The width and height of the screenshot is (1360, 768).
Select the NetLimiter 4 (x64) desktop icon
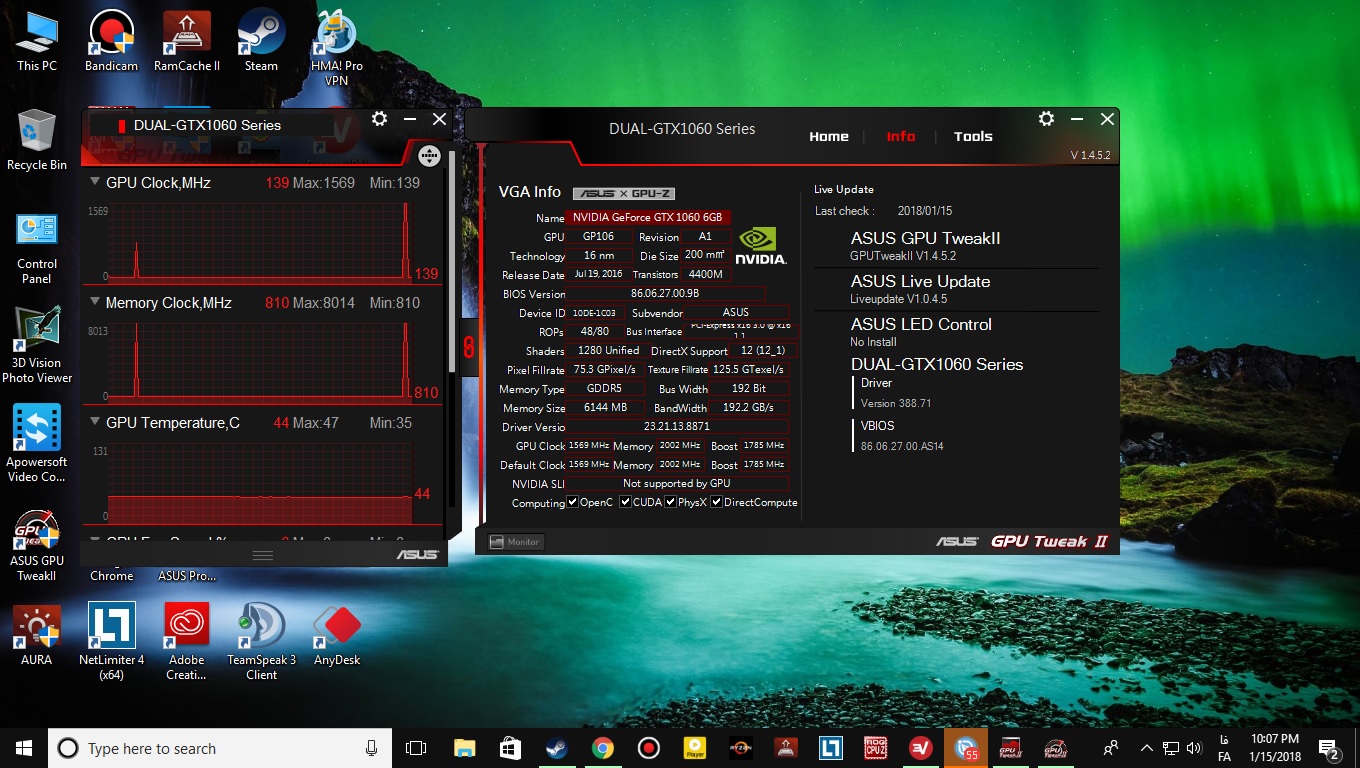coord(111,641)
